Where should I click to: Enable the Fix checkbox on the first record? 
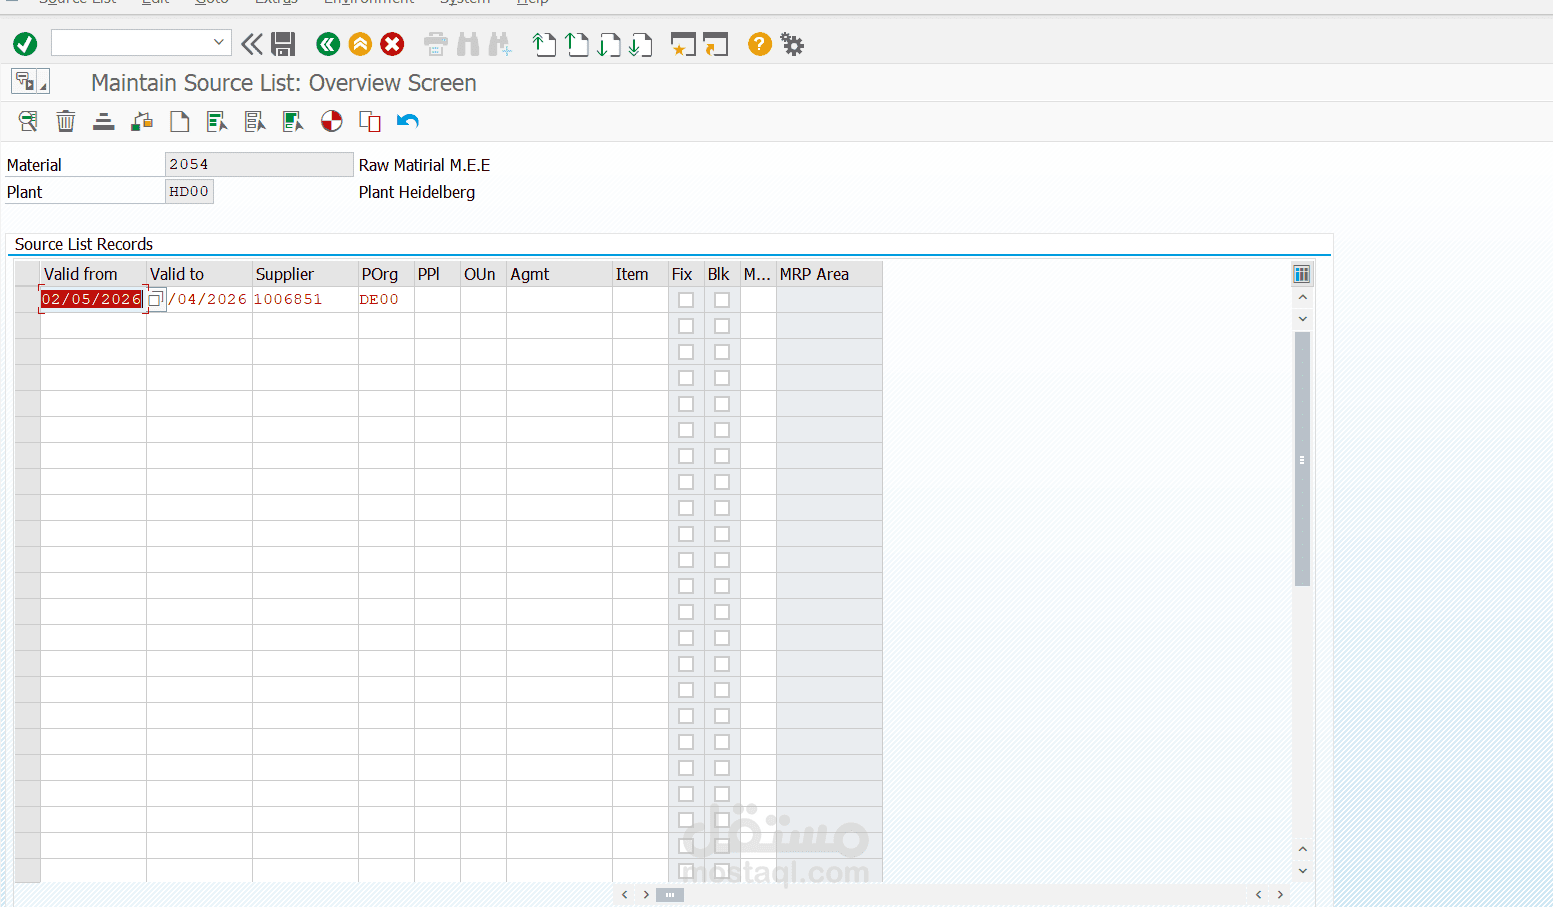(x=685, y=299)
